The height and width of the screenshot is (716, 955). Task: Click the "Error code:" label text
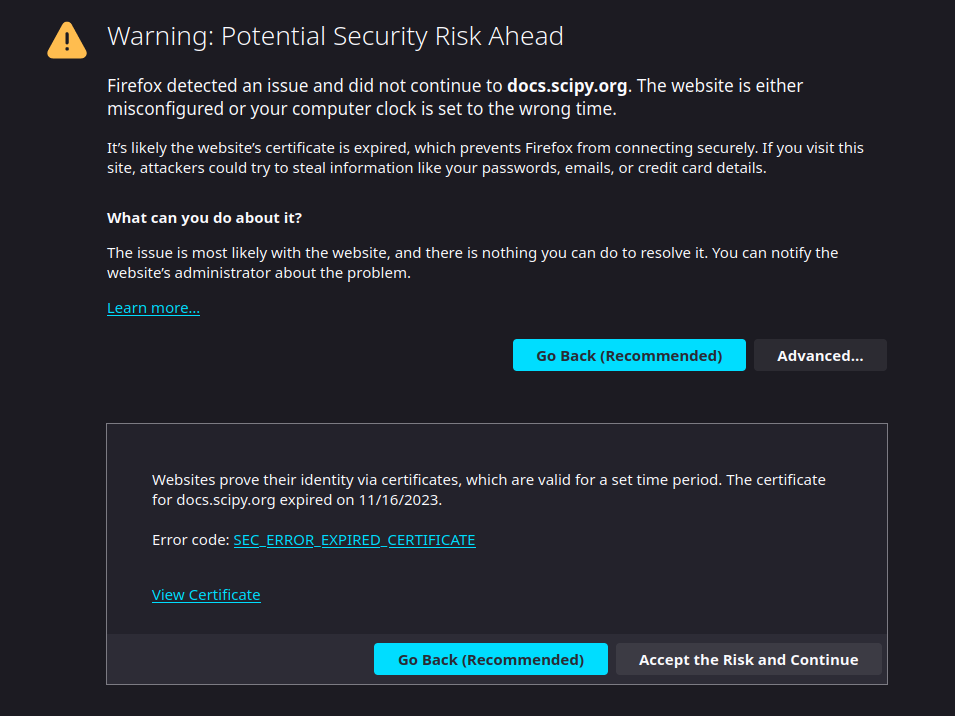click(x=190, y=540)
